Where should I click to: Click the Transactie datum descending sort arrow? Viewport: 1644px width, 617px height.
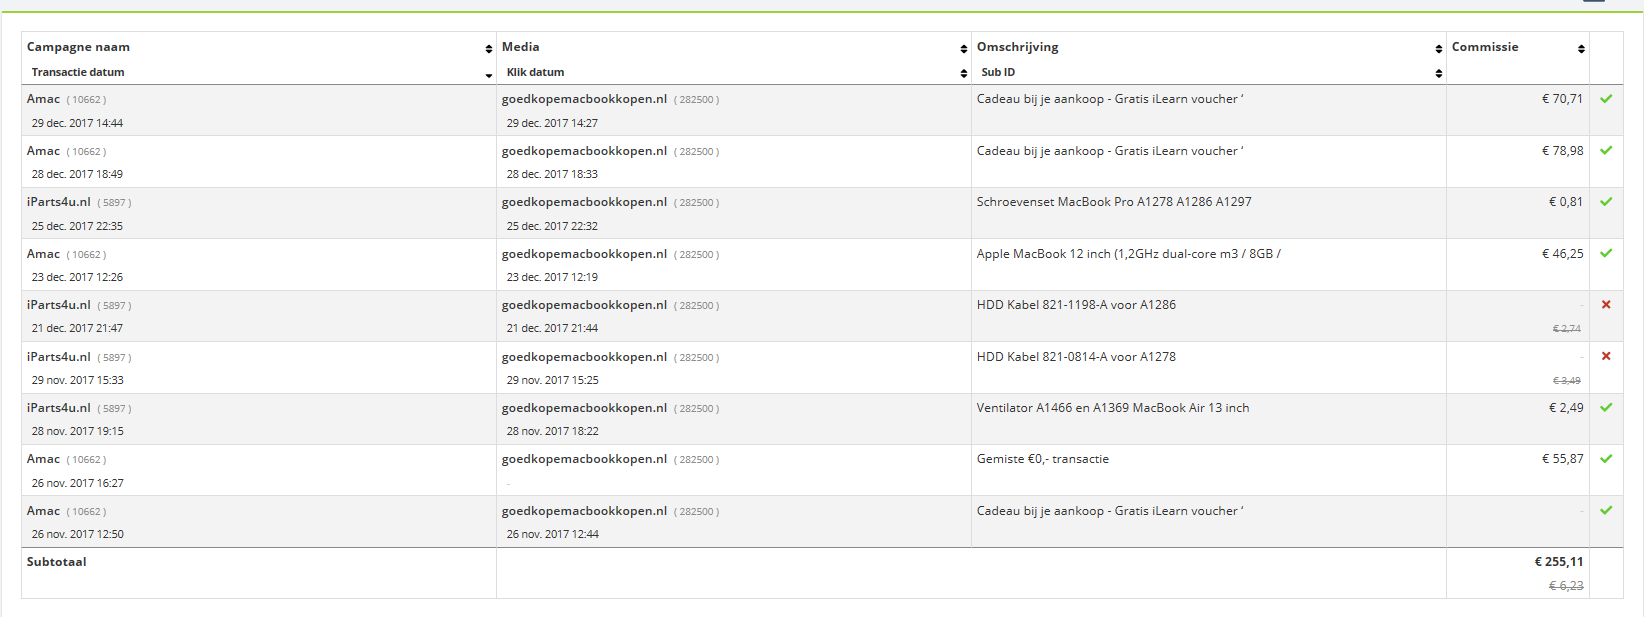coord(488,75)
